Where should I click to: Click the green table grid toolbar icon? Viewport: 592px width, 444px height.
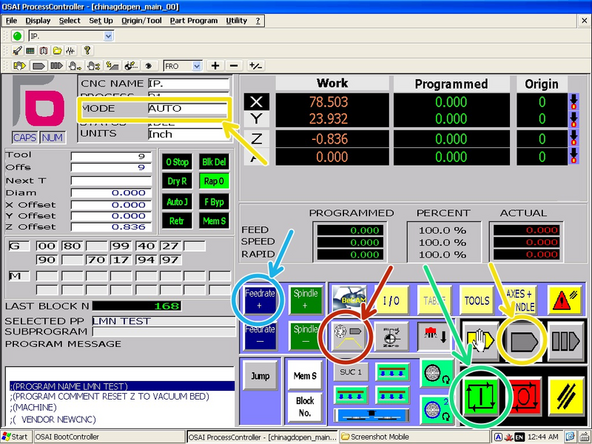coord(31,51)
